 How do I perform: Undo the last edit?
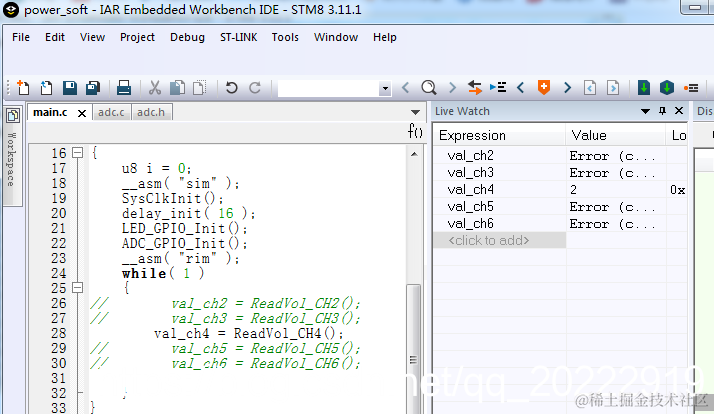coord(231,87)
